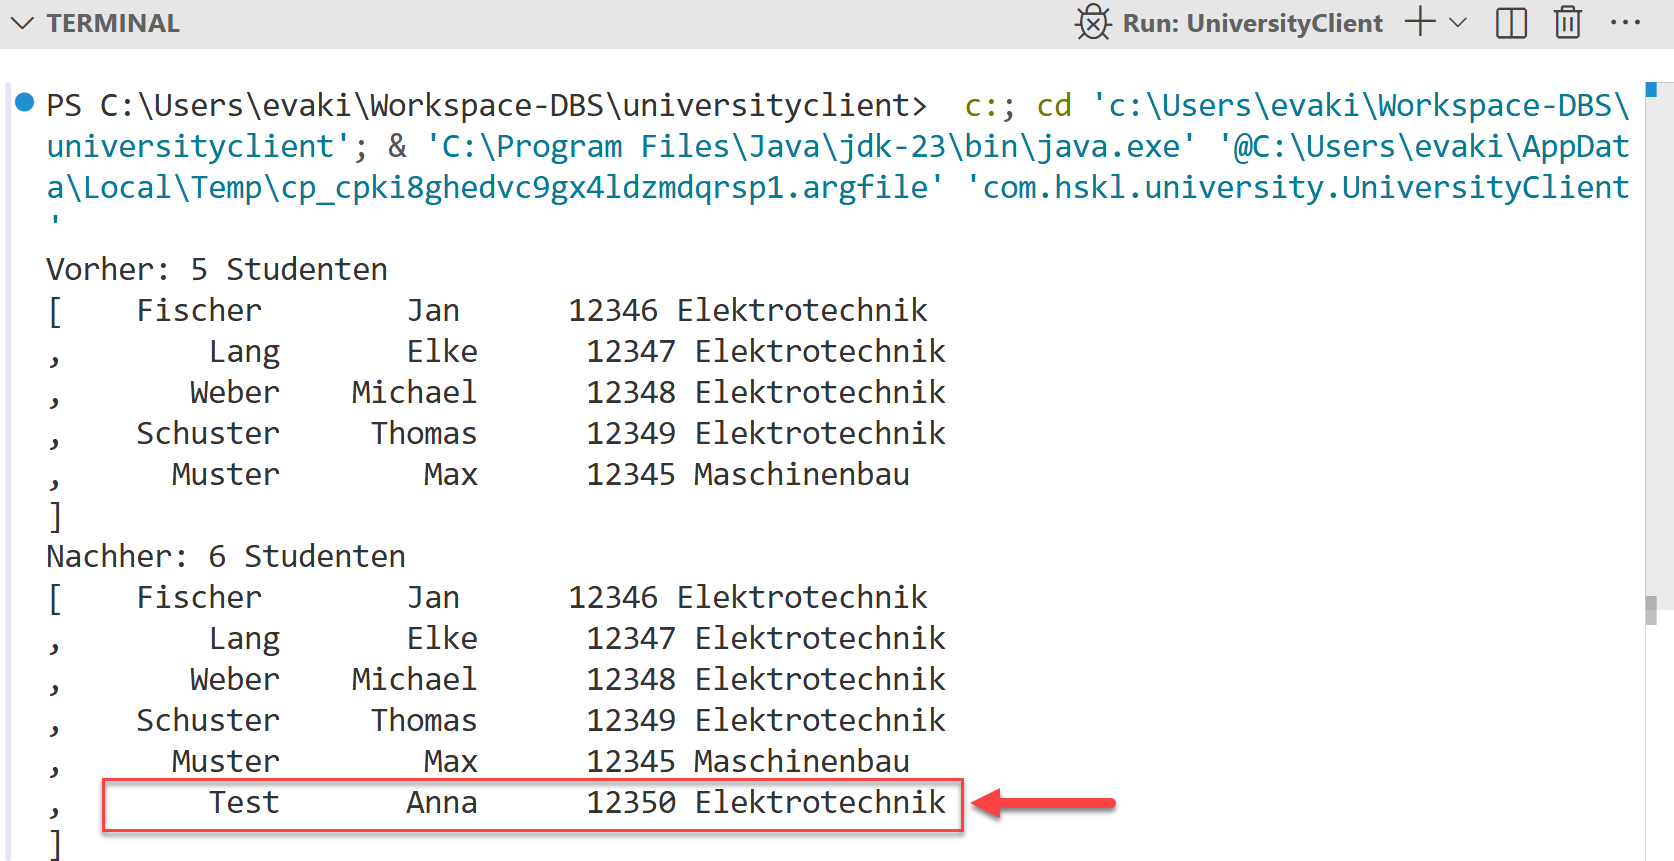
Task: Select the Run: UniversityClient terminal label
Action: click(1252, 23)
